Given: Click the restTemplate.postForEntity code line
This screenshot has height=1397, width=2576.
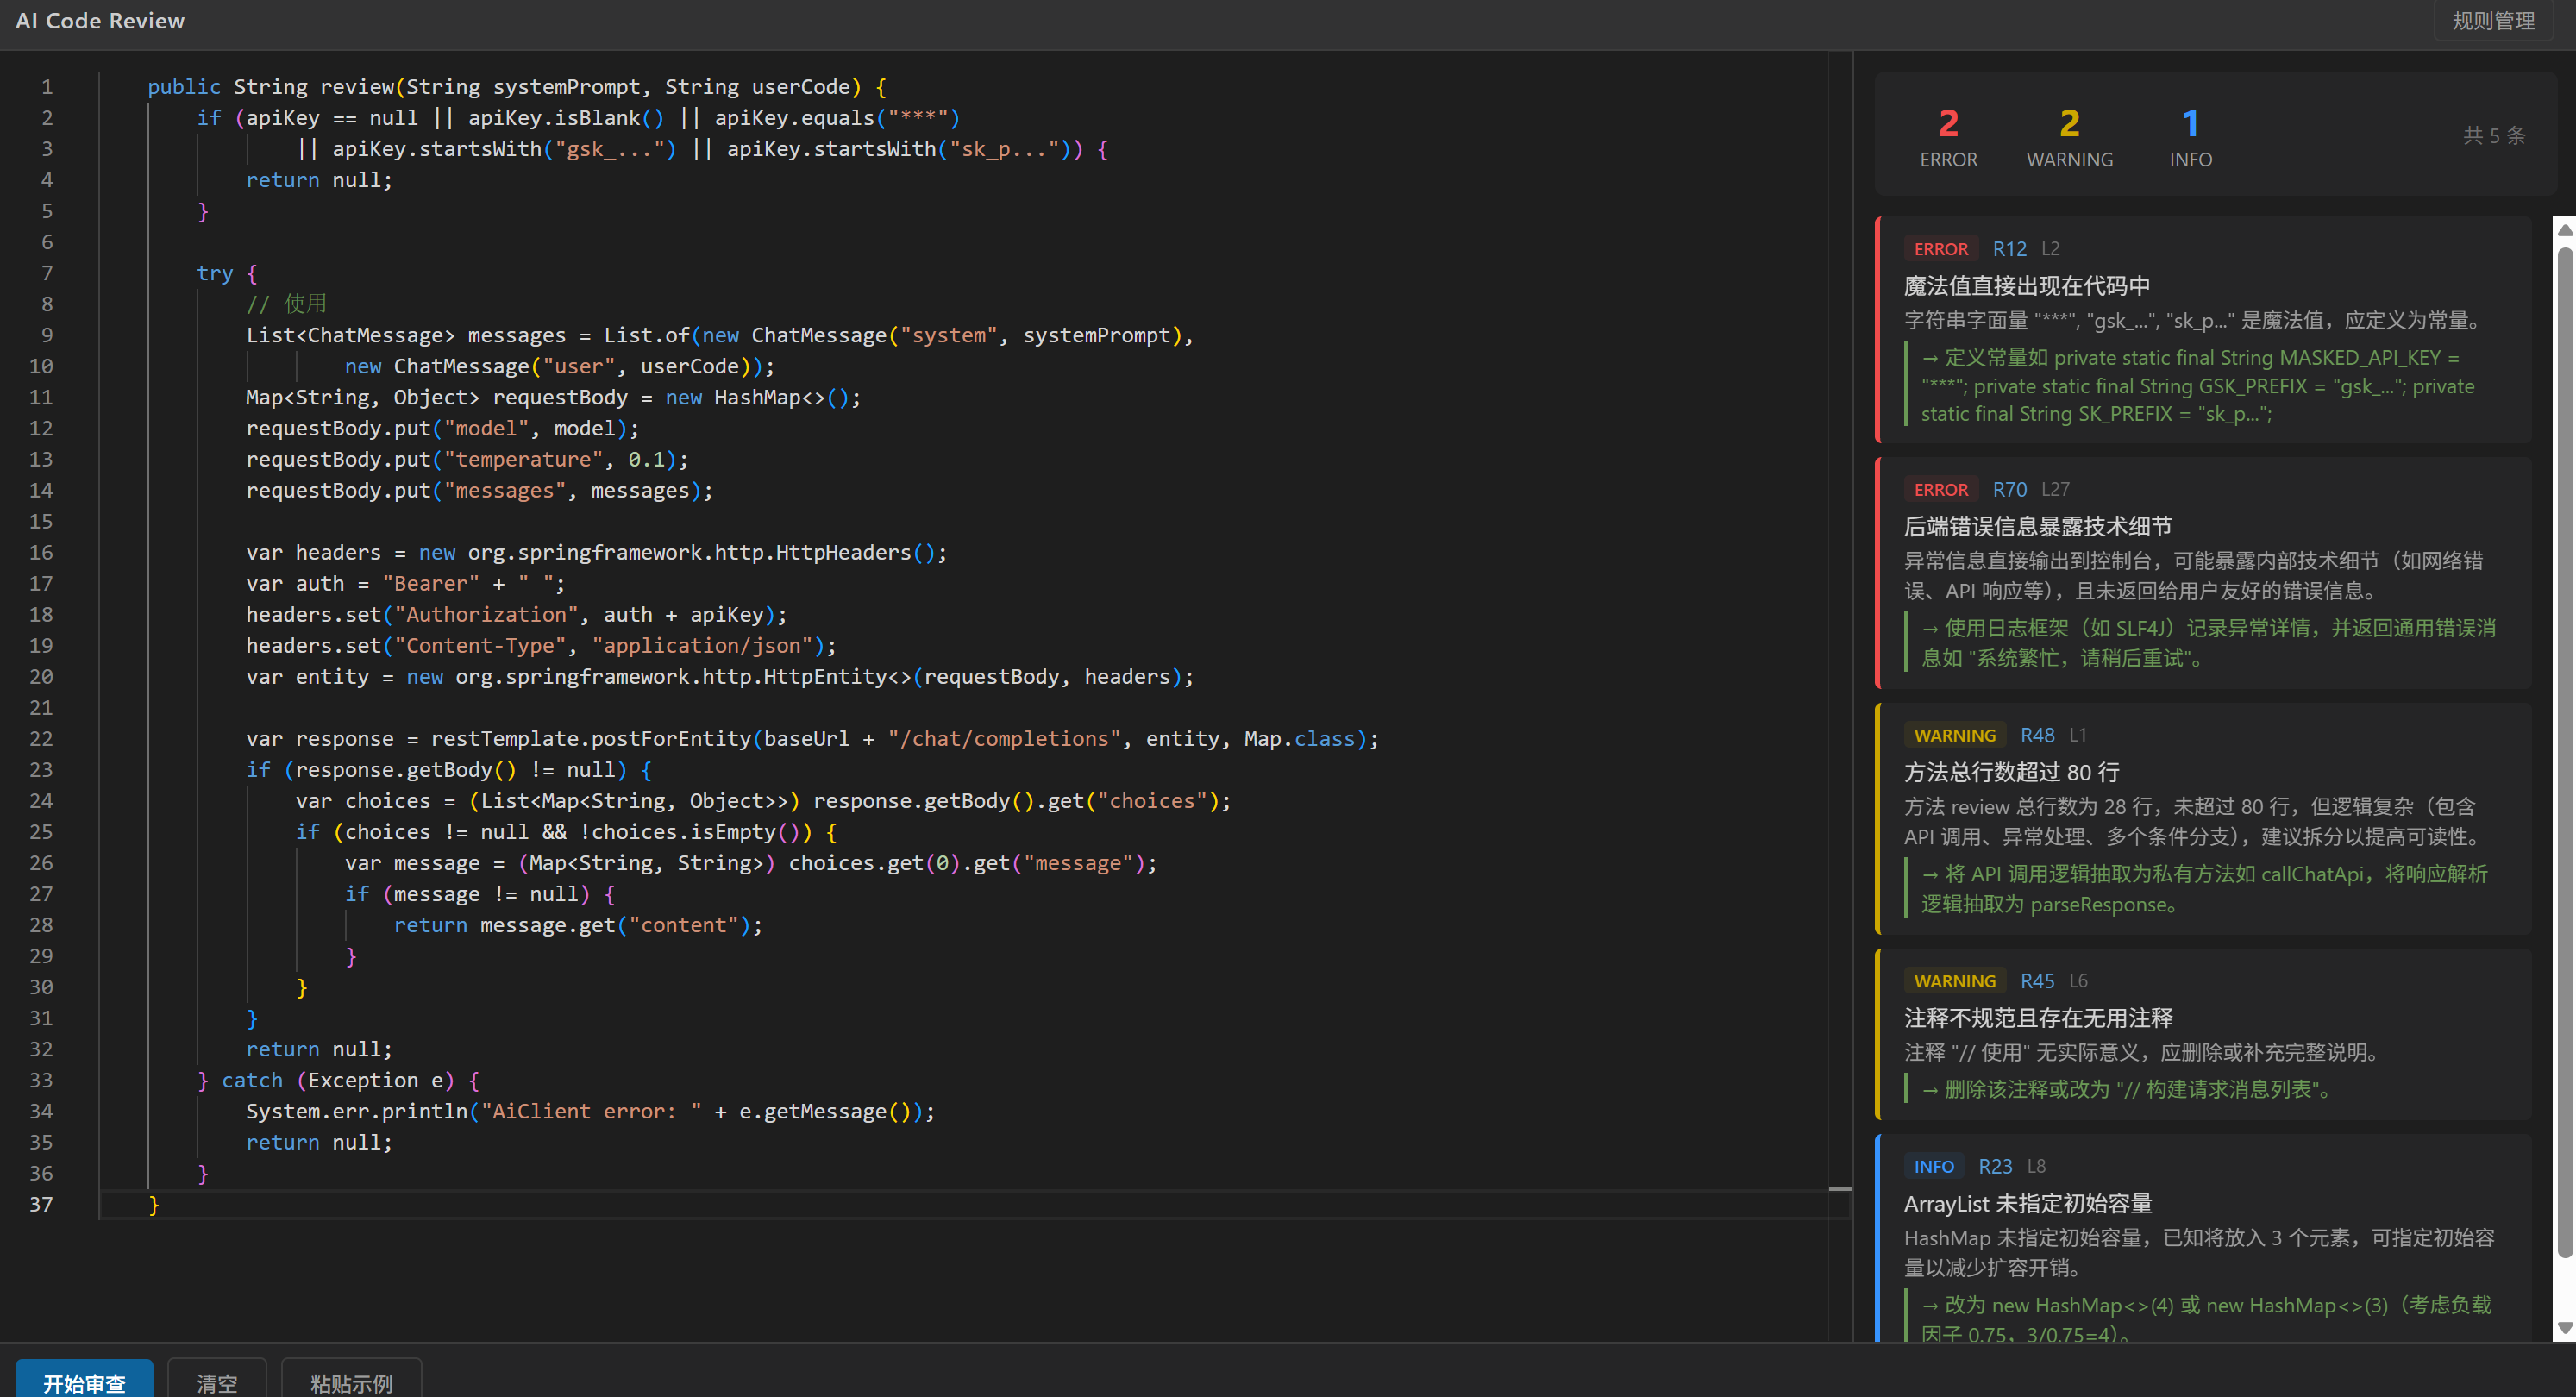Looking at the screenshot, I should tap(812, 739).
